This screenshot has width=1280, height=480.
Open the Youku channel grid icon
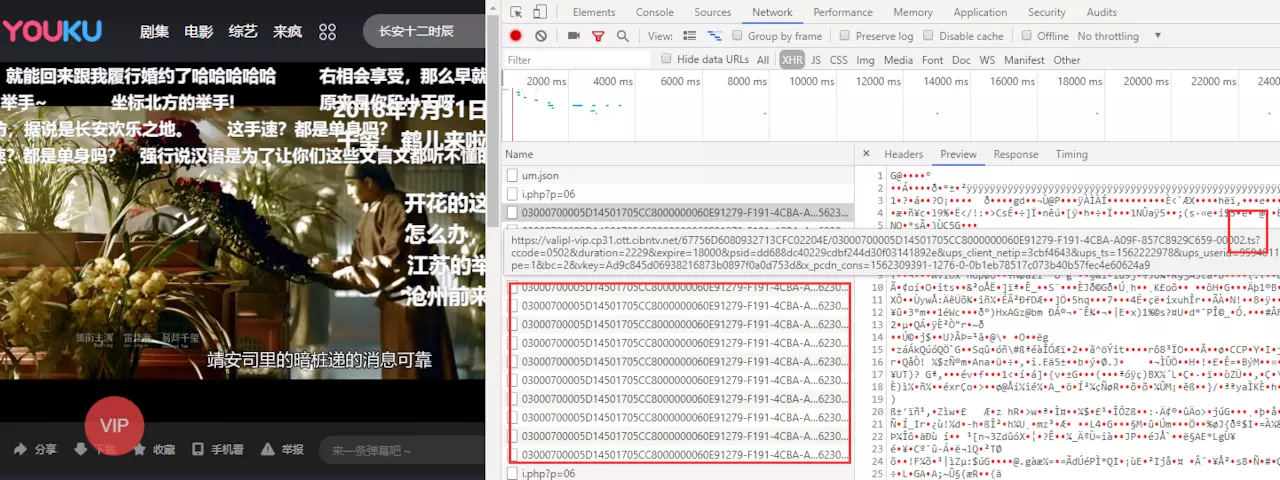tap(327, 32)
